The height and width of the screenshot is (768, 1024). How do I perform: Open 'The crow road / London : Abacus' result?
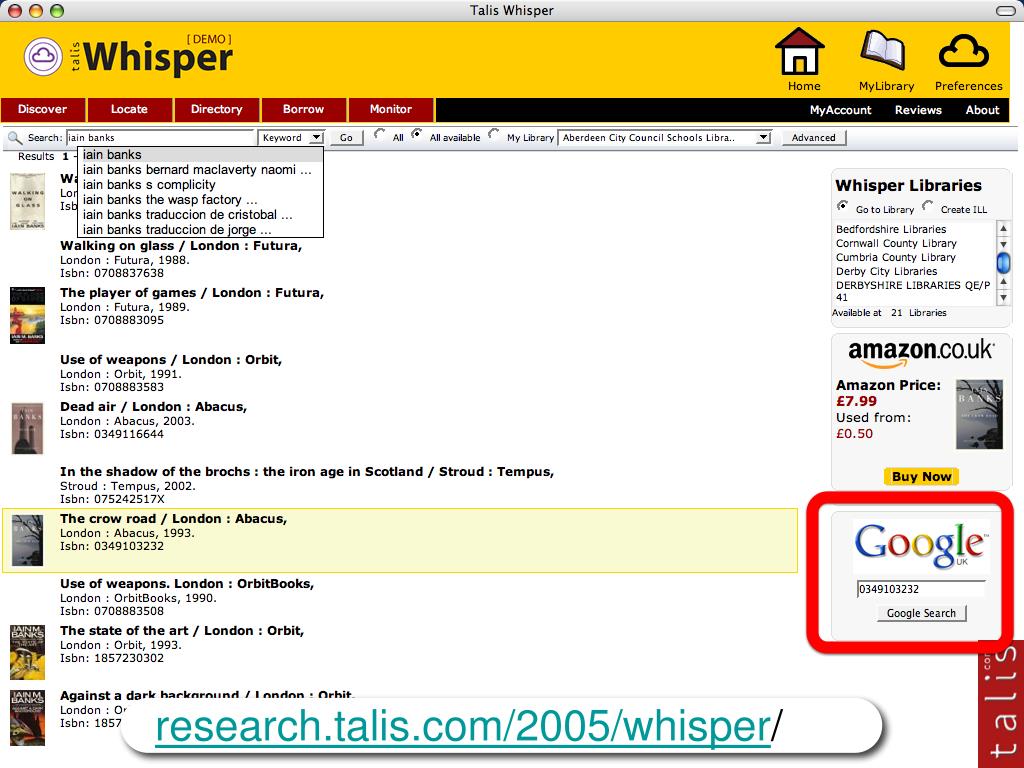pos(174,519)
